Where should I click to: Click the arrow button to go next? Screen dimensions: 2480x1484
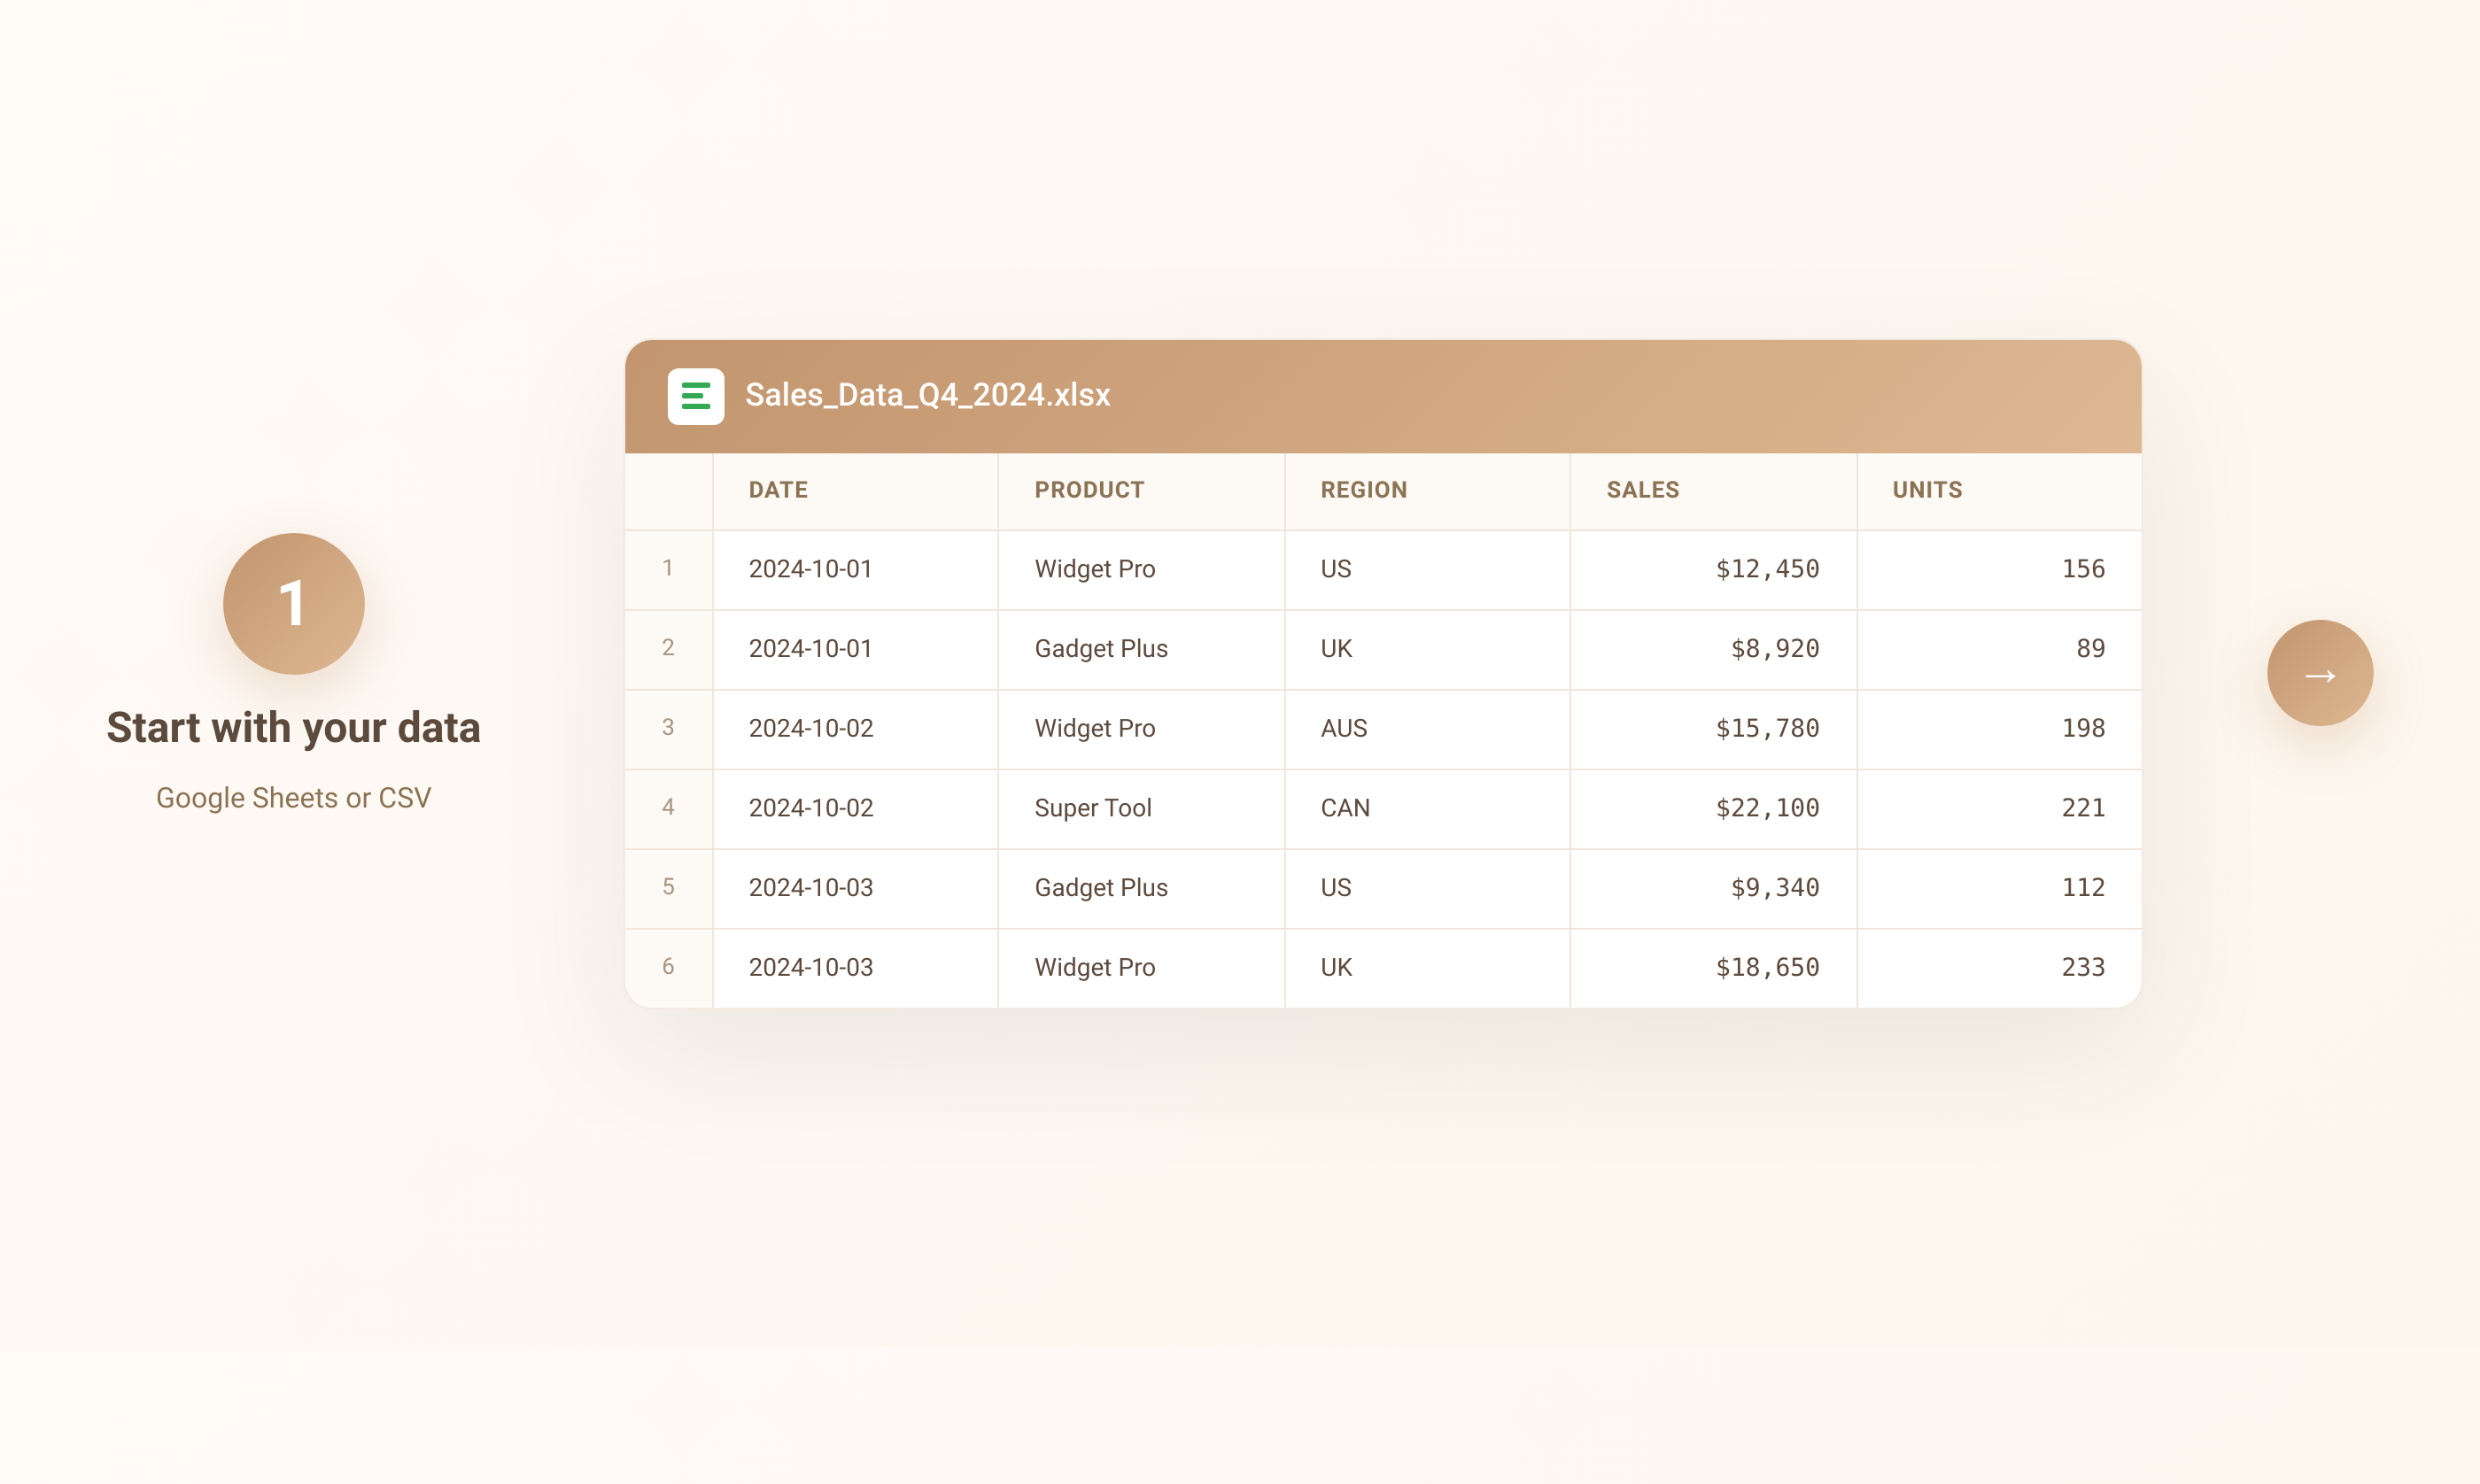click(2319, 673)
